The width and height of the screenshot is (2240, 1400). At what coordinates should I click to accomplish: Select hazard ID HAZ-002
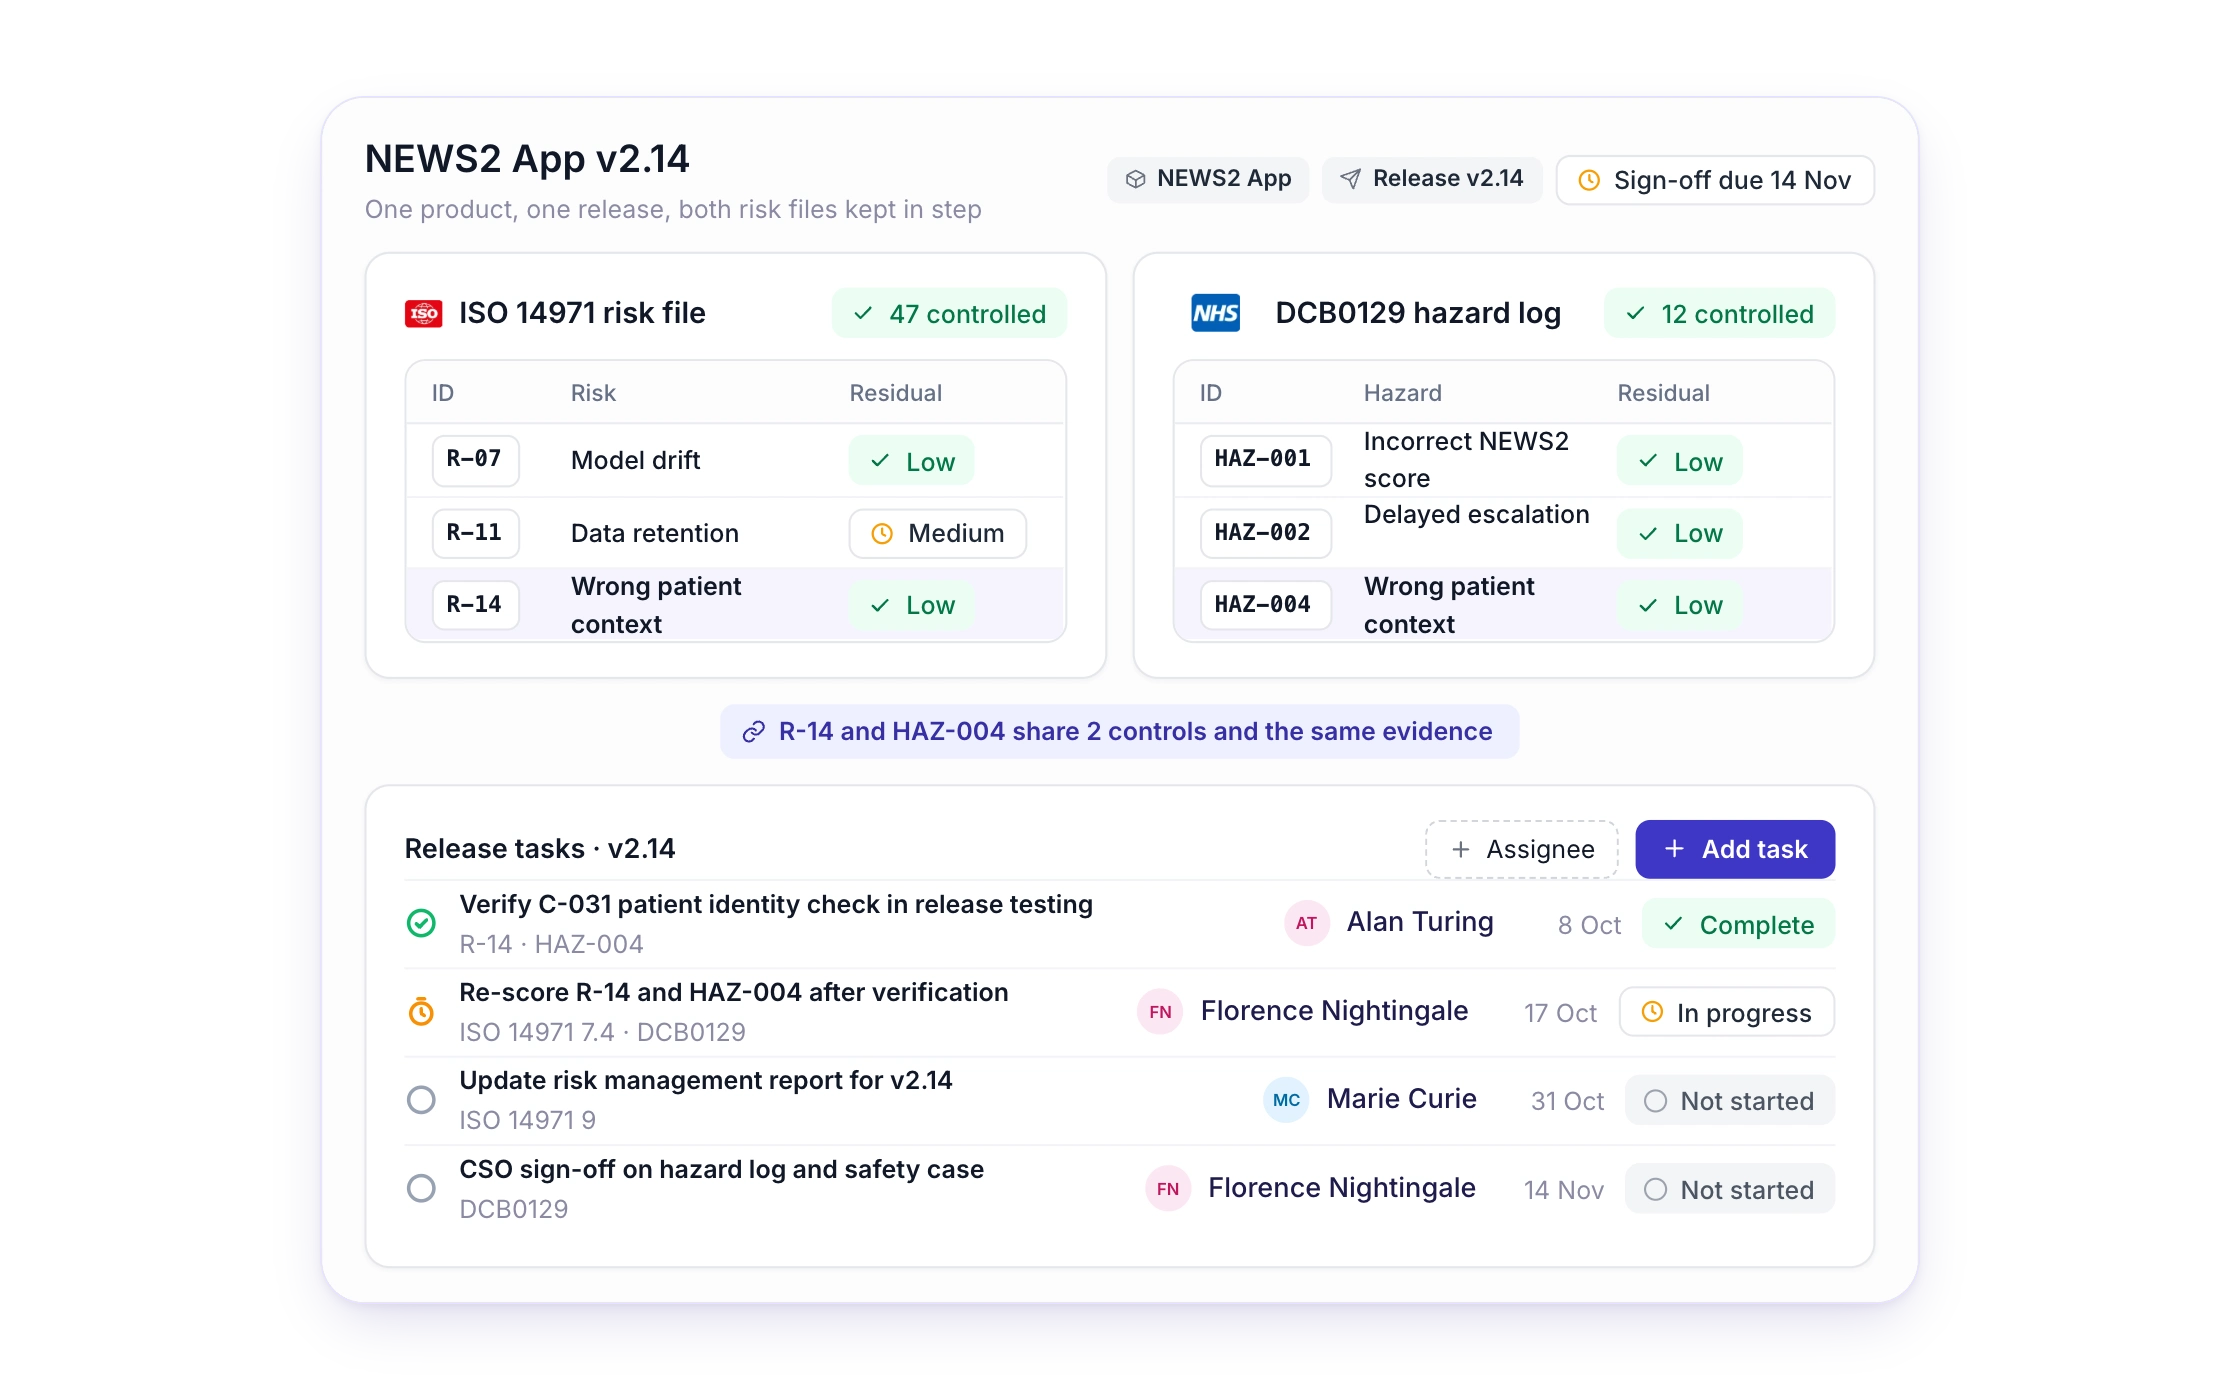[1265, 533]
